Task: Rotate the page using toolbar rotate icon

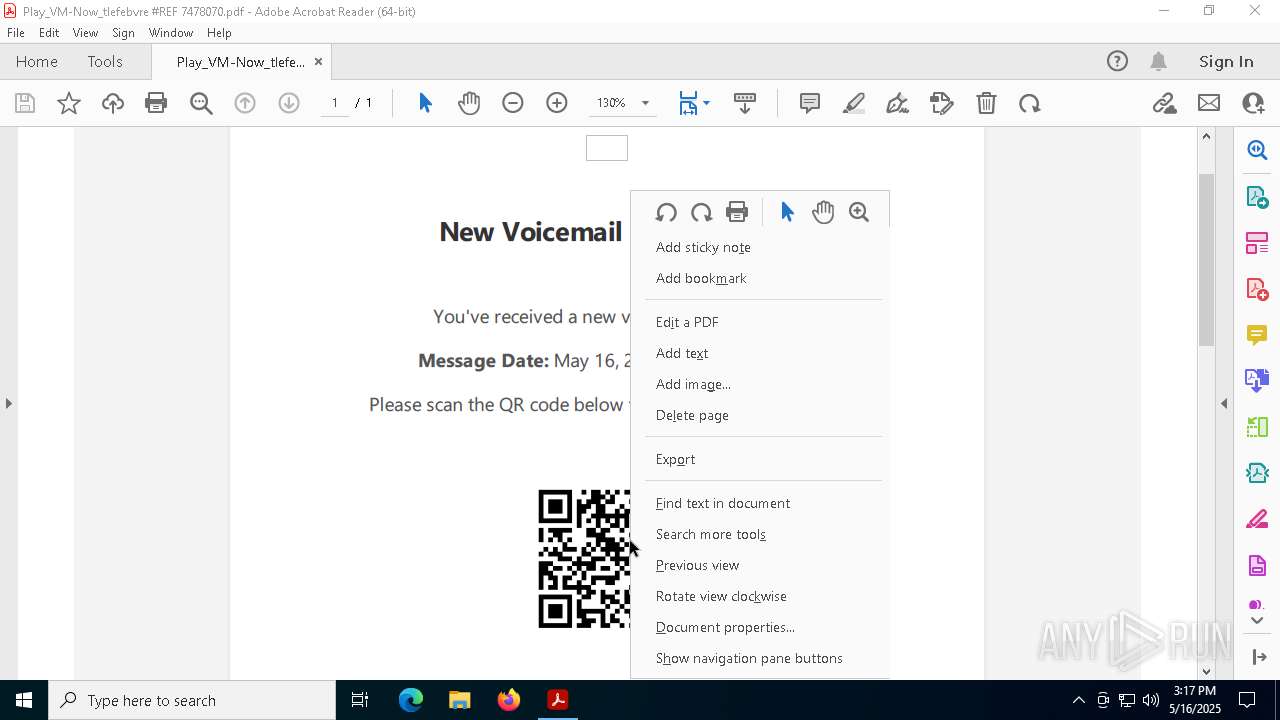Action: (1030, 103)
